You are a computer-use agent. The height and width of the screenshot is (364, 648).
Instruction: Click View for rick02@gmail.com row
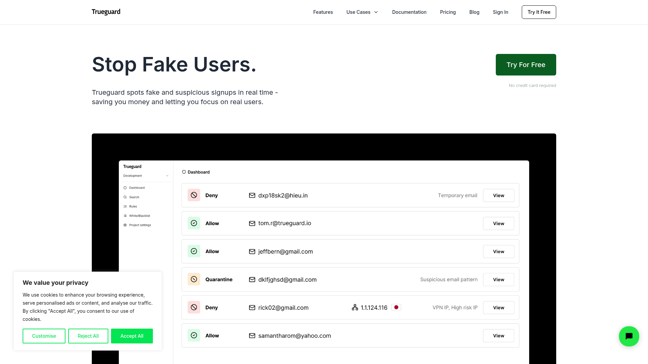tap(498, 308)
